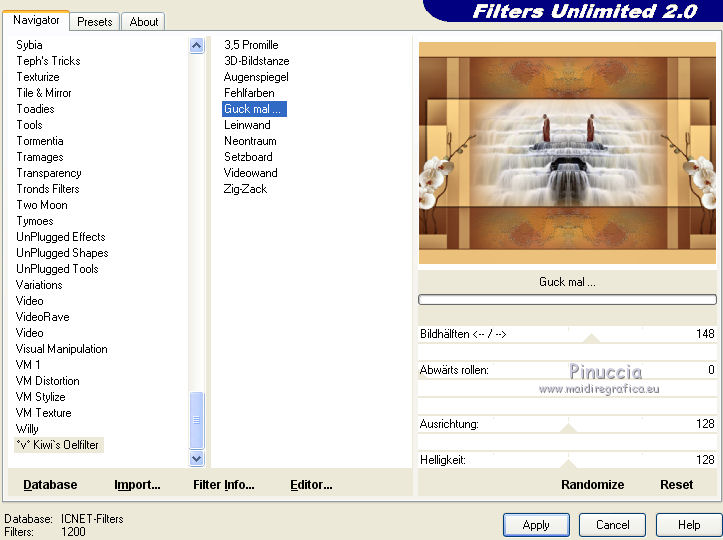Screen dimensions: 723x540
Task: Choose the Leinwand filter
Action: pos(247,125)
